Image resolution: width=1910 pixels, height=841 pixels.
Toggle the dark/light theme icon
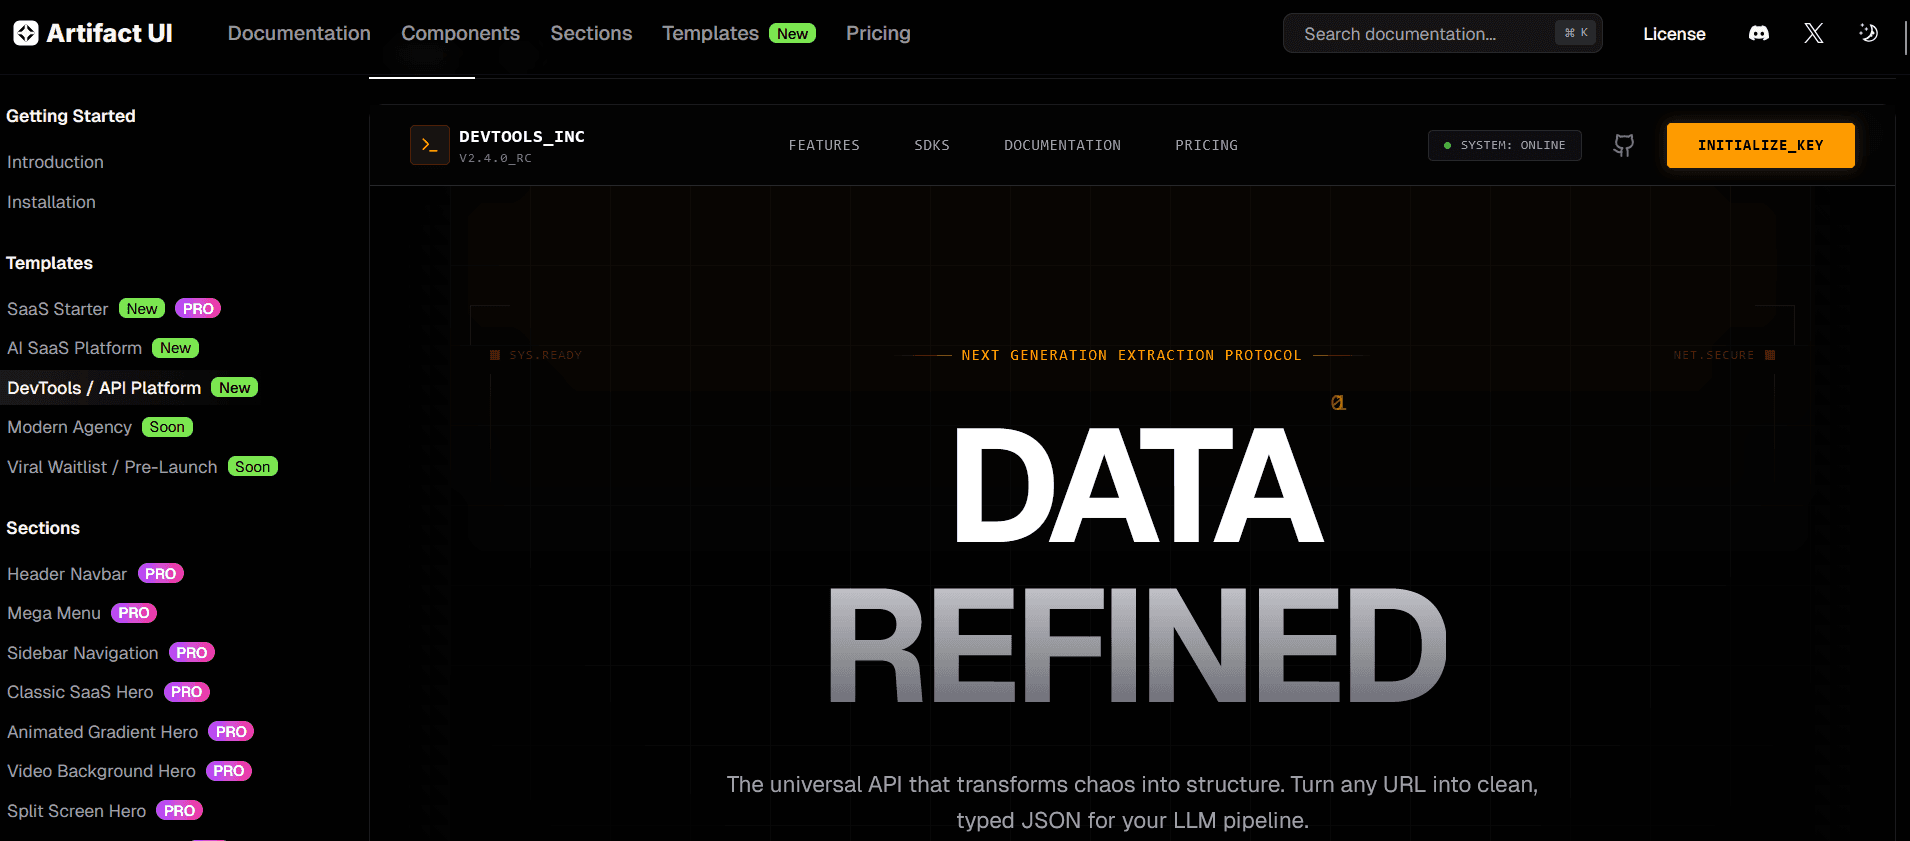point(1868,33)
